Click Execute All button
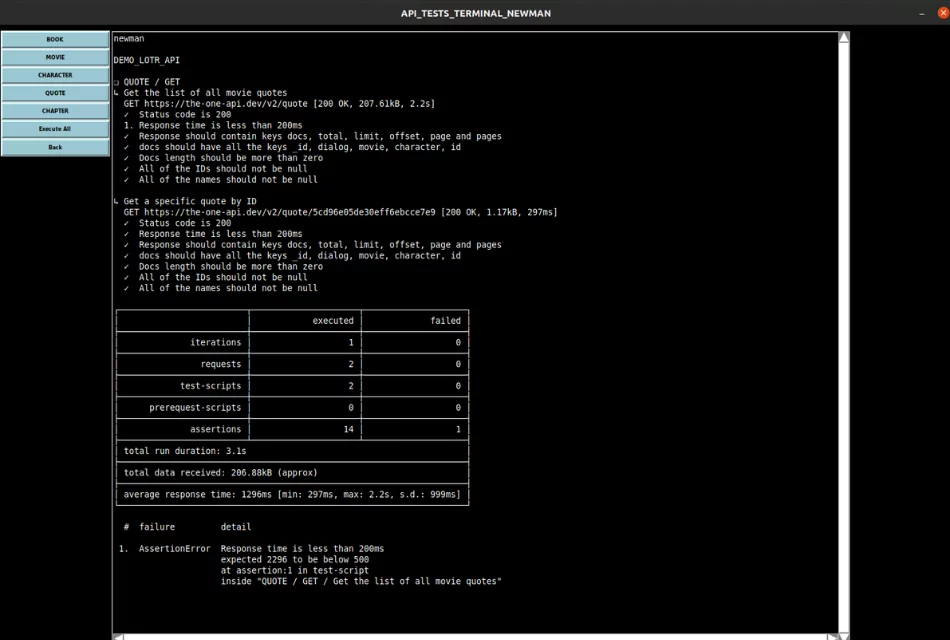950x640 pixels. point(55,129)
